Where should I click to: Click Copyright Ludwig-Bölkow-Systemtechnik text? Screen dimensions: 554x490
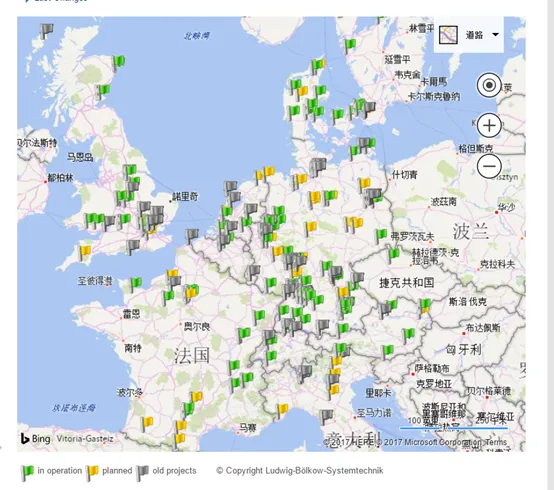point(300,471)
